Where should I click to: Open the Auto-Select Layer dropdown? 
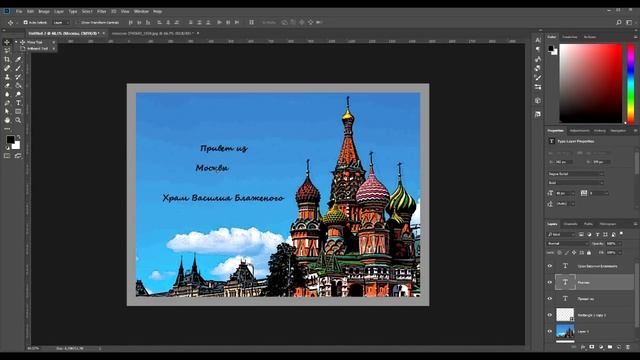click(x=61, y=22)
